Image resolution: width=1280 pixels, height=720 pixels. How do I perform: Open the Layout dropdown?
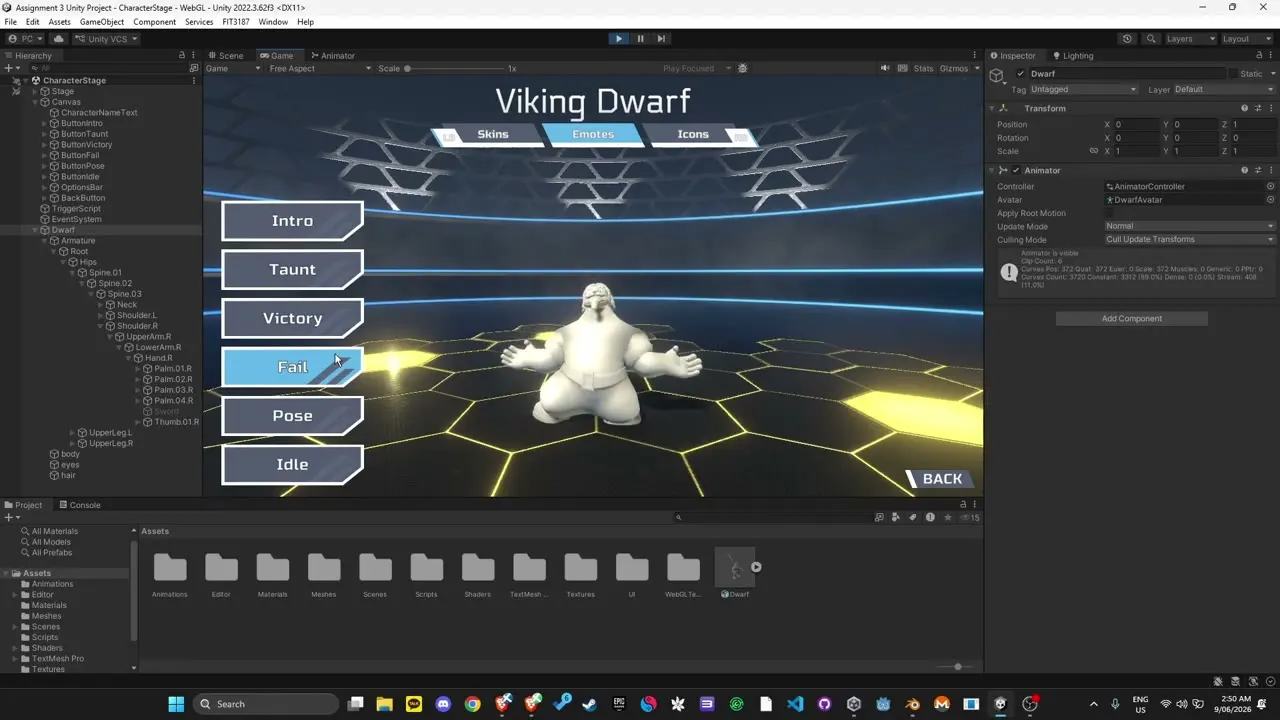(x=1246, y=39)
